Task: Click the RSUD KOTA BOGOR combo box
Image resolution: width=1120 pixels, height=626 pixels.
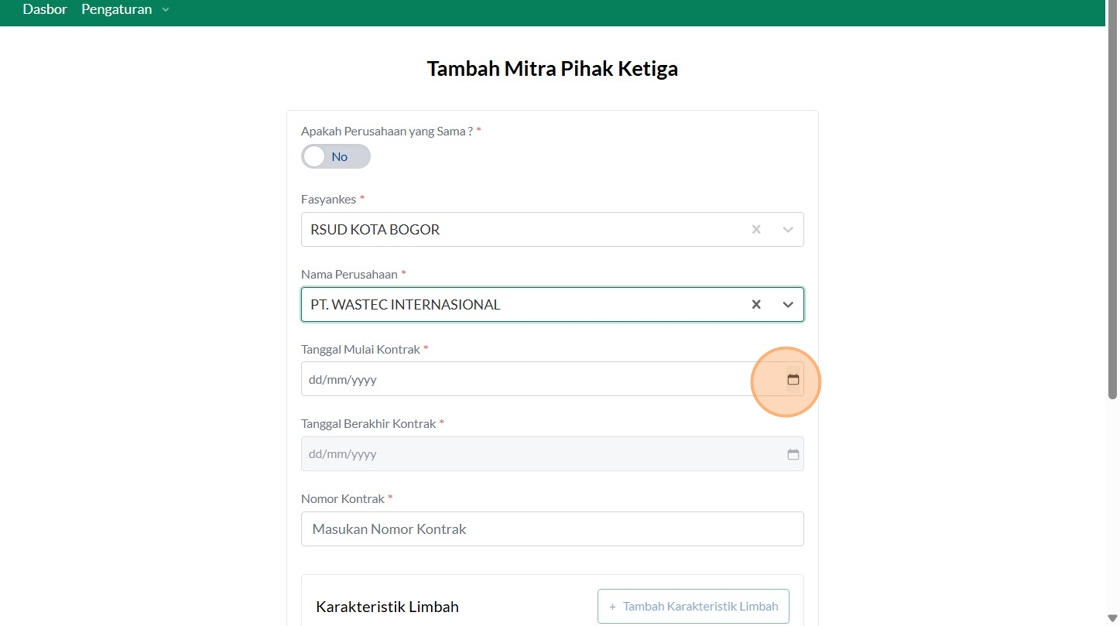Action: tap(552, 229)
